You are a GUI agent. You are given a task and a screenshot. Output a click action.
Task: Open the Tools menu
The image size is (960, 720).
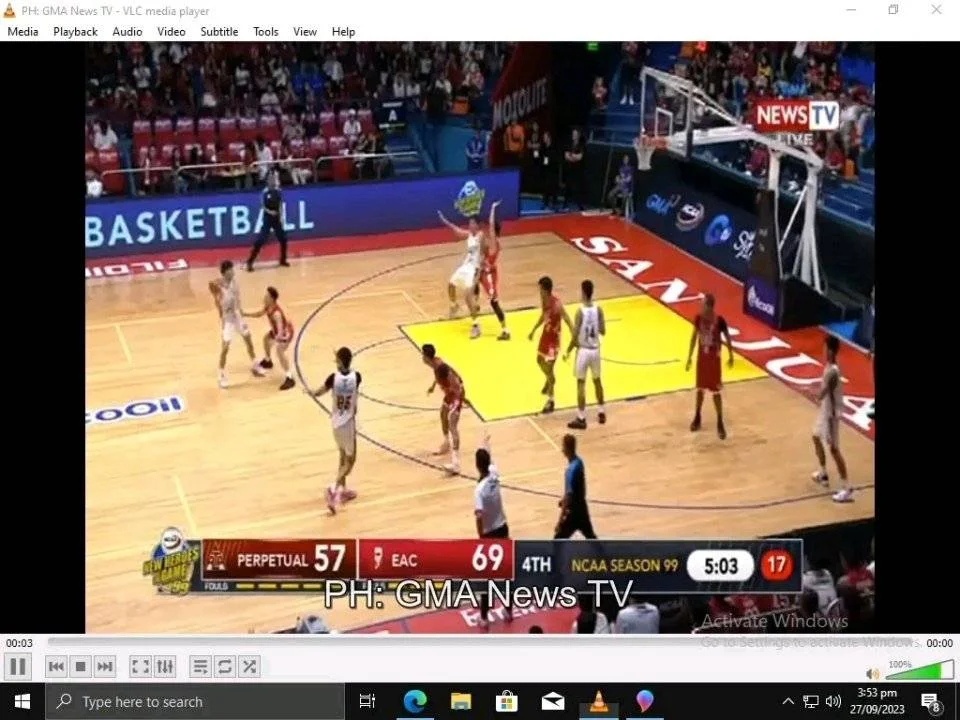point(266,32)
